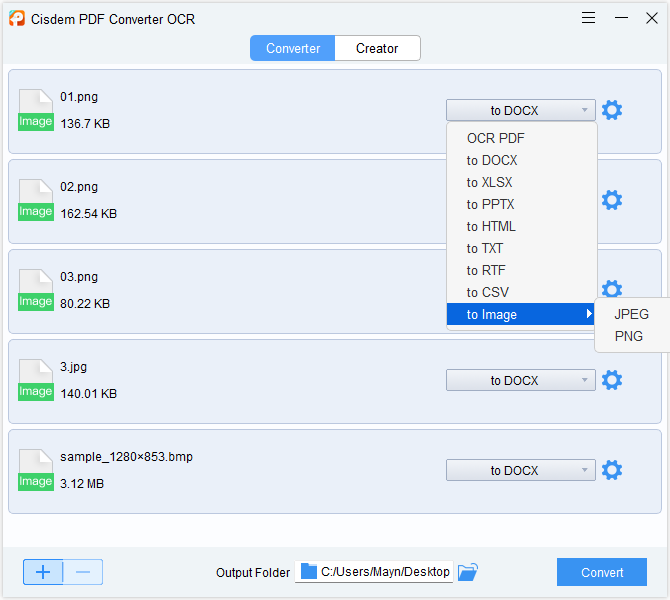Select to RTF output format
Viewport: 670px width, 600px height.
(x=521, y=271)
